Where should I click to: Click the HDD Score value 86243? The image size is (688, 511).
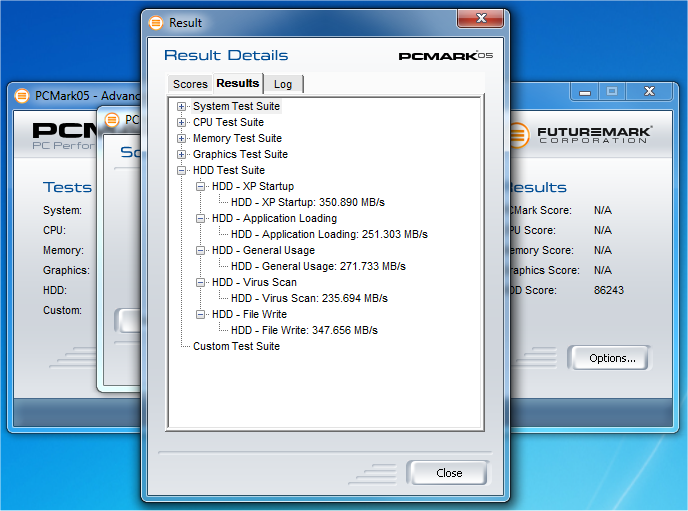[x=609, y=290]
